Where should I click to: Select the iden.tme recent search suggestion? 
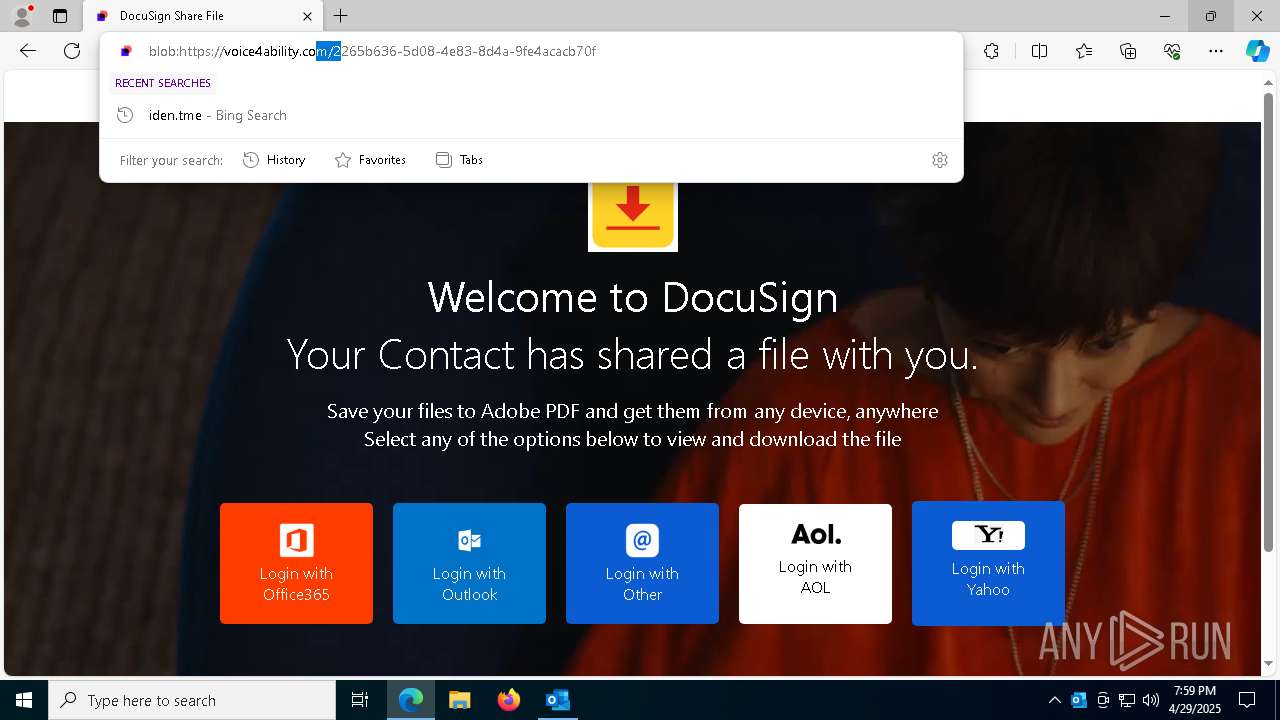(x=532, y=115)
